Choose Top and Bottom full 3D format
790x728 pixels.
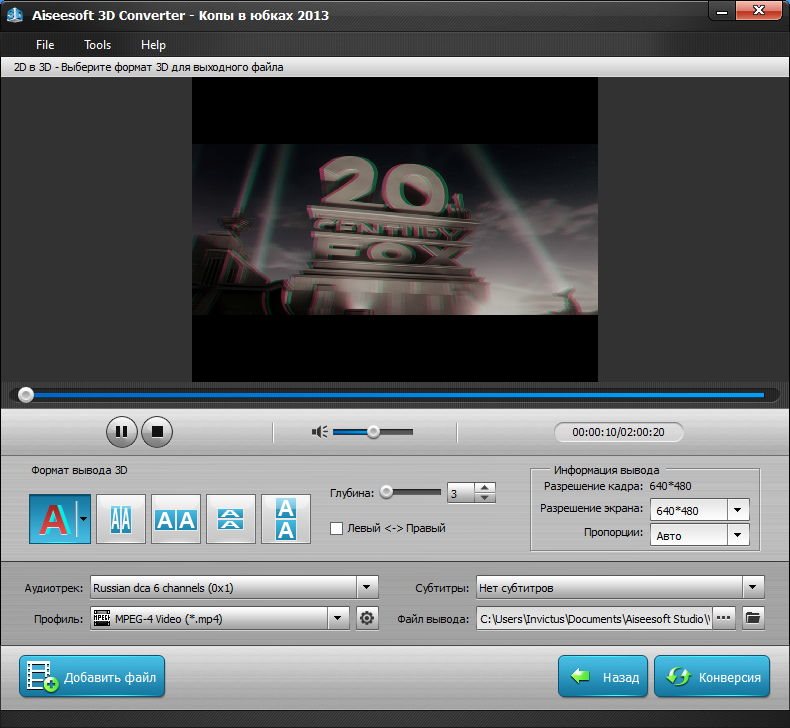[x=286, y=519]
